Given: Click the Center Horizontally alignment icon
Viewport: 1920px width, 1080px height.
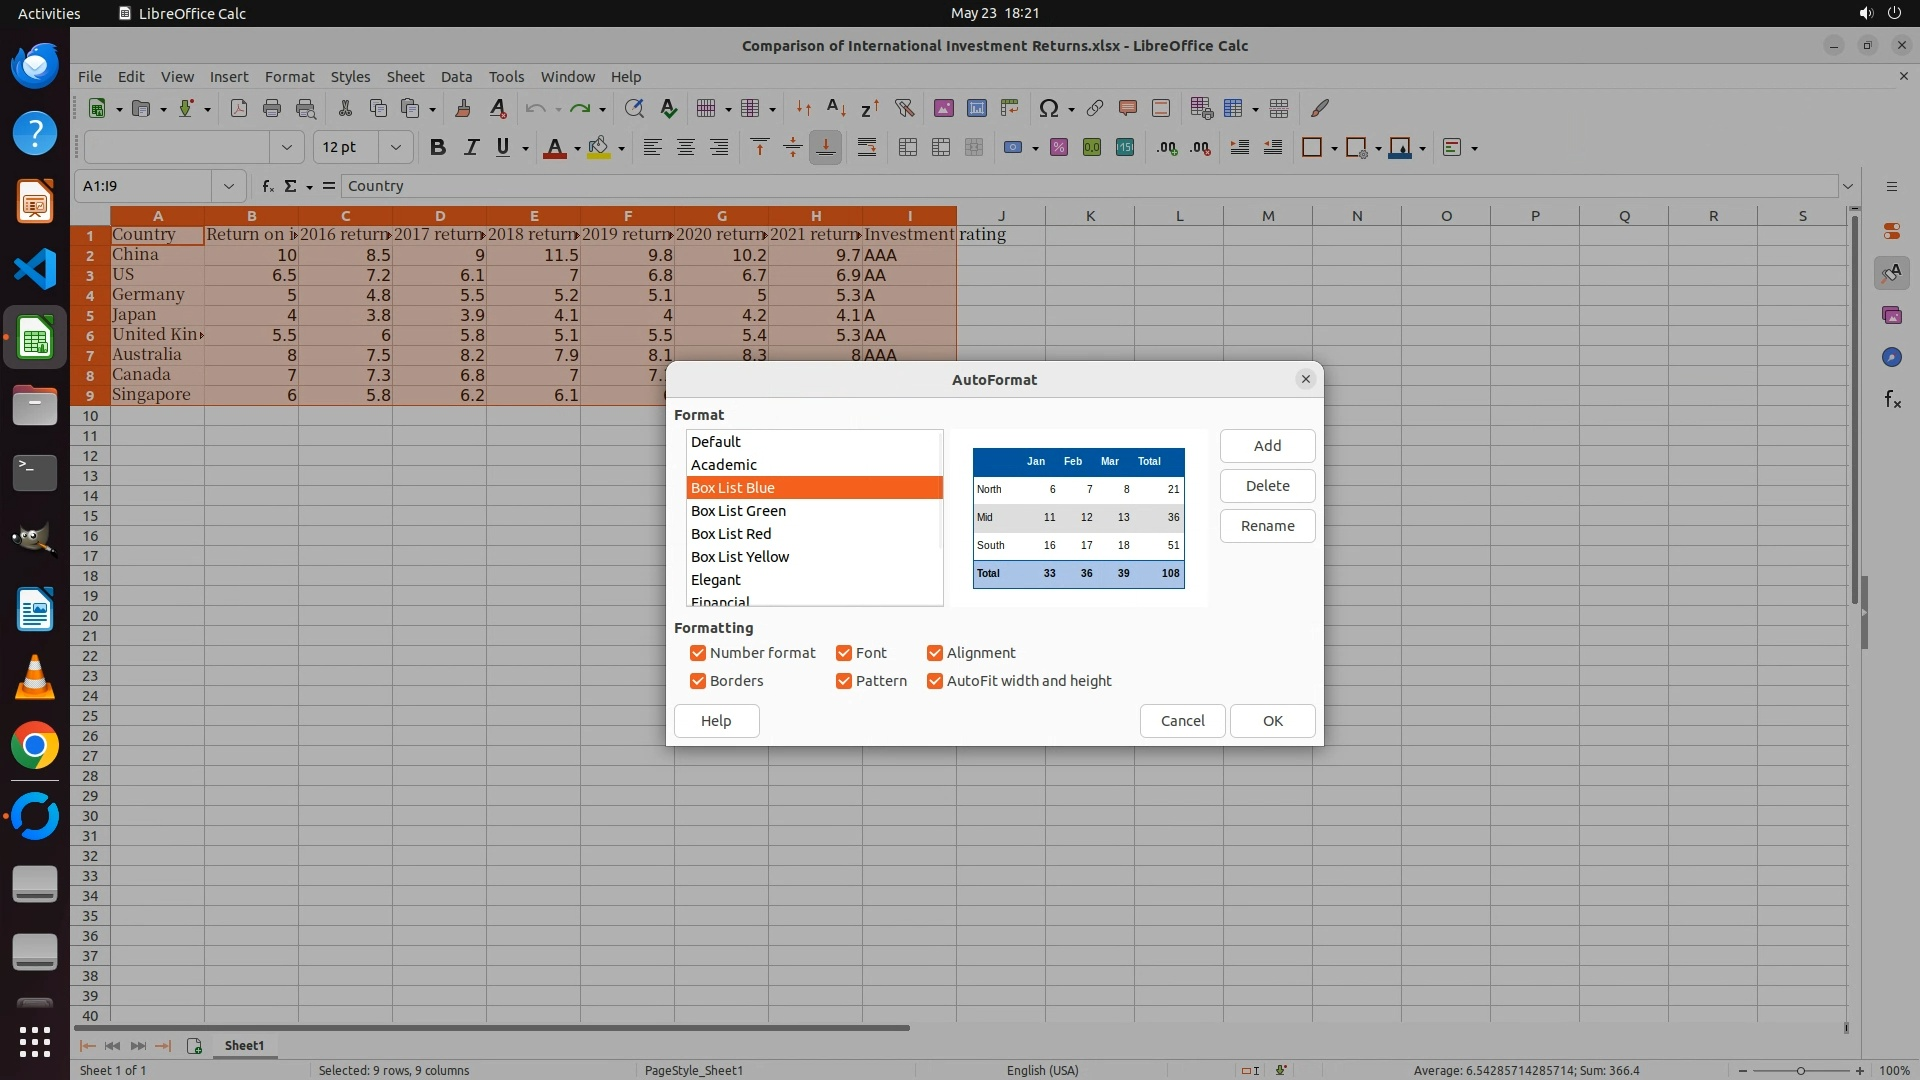Looking at the screenshot, I should [686, 148].
